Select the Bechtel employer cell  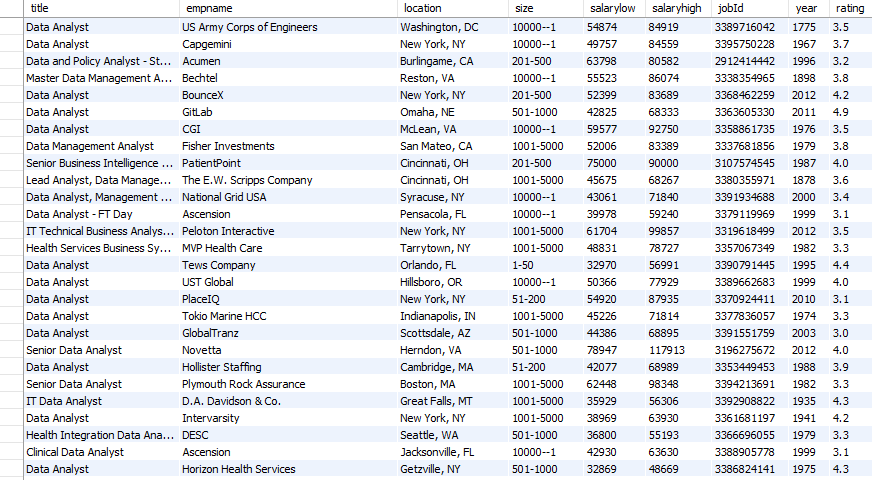coord(288,78)
